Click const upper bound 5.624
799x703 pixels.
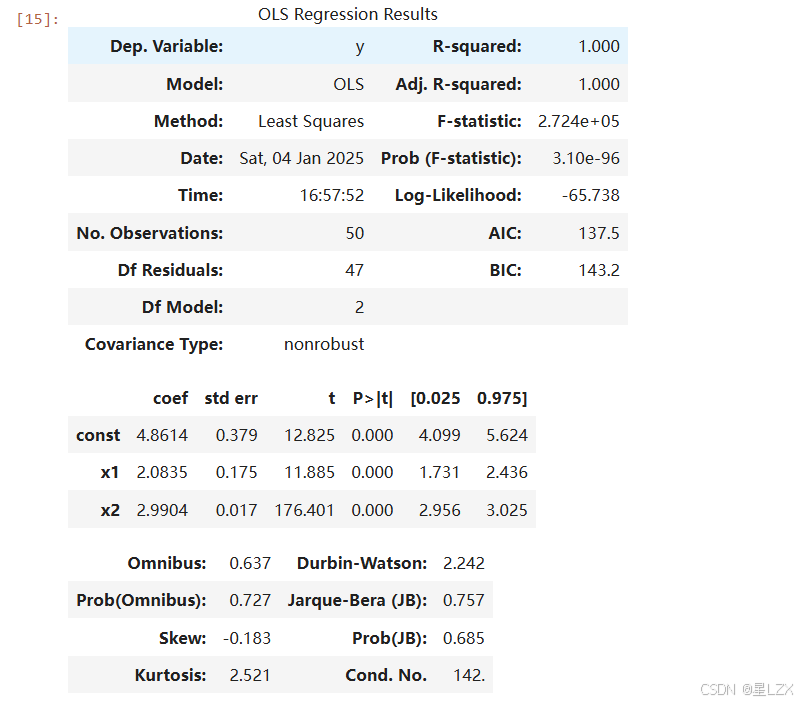pos(507,436)
